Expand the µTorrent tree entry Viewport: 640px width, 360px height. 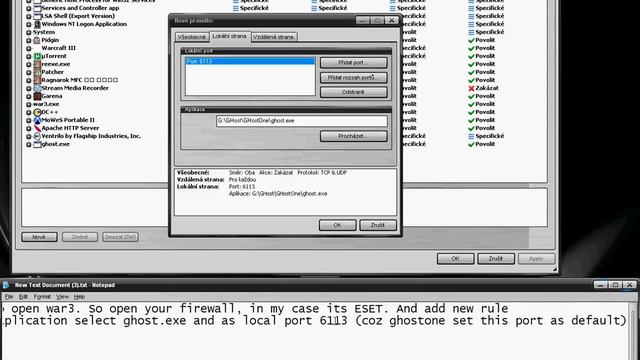coord(29,56)
